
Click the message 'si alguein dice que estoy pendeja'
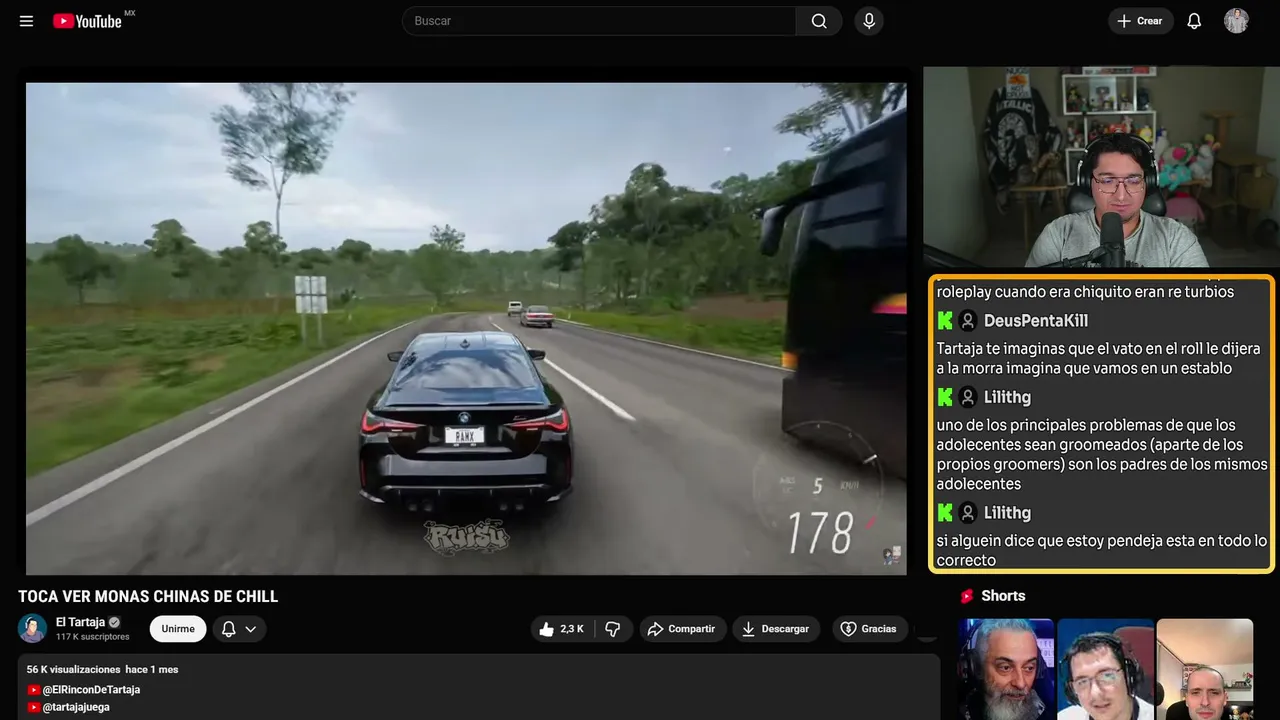(1102, 551)
